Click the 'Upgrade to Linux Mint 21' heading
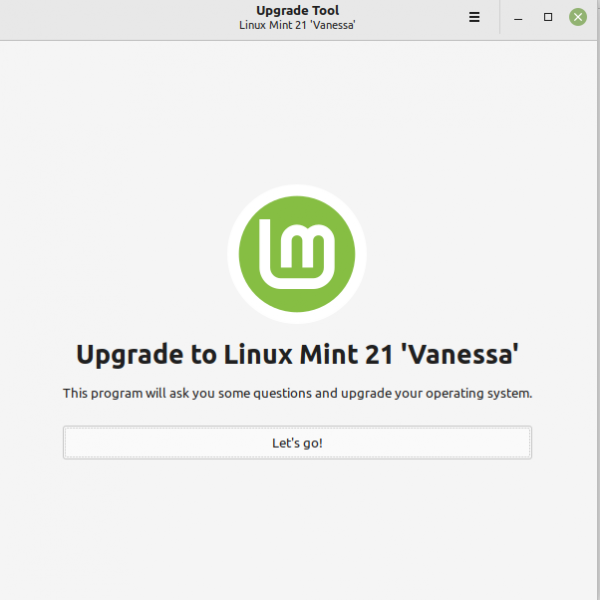 pyautogui.click(x=297, y=354)
